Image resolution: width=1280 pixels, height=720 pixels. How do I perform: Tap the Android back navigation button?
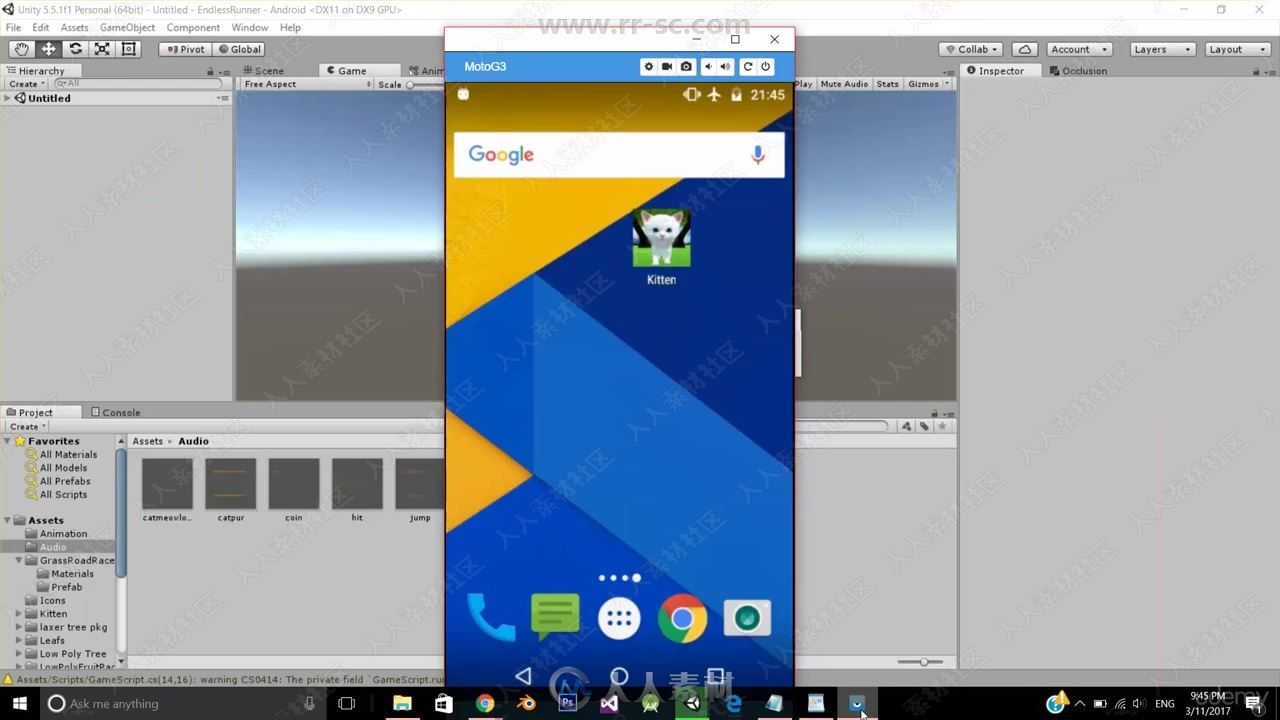tap(523, 677)
